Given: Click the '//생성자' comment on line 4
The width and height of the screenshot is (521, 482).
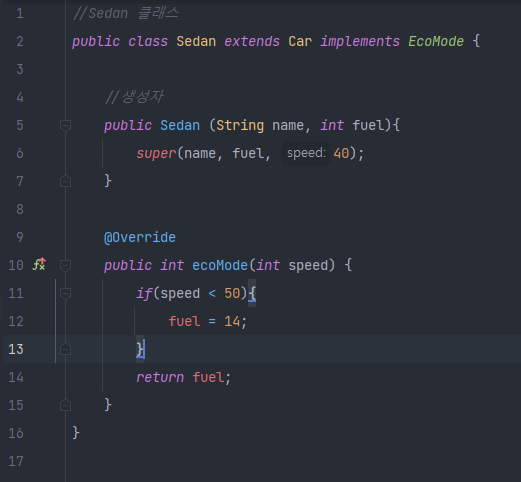Looking at the screenshot, I should (x=134, y=97).
